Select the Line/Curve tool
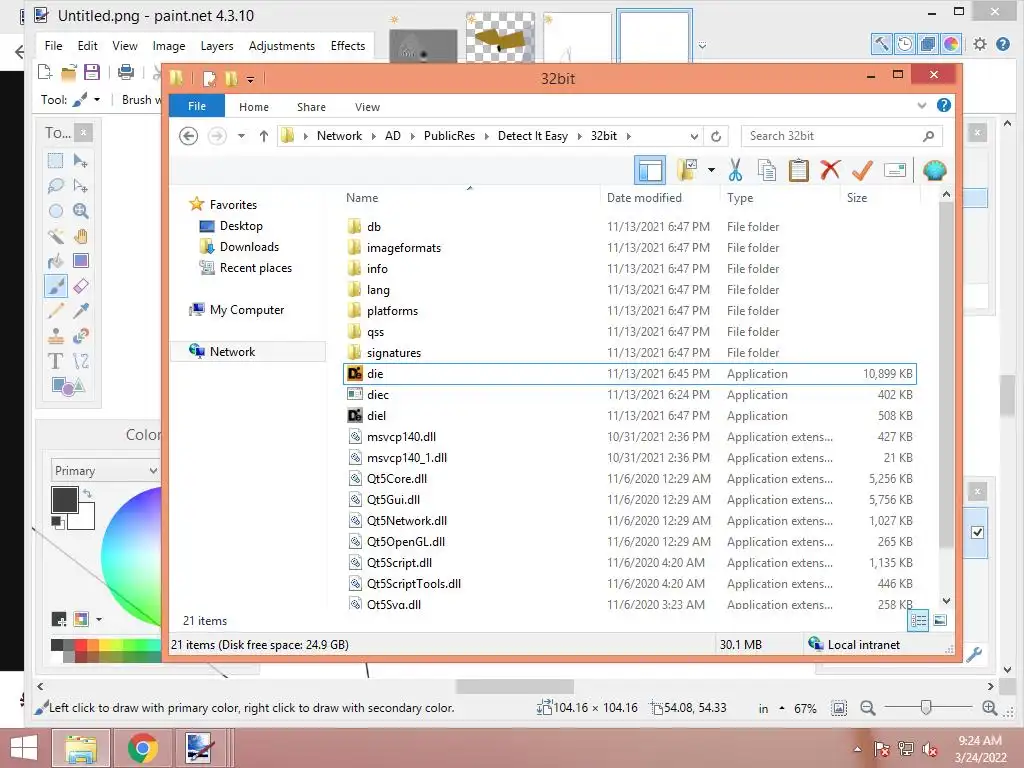Image resolution: width=1024 pixels, height=768 pixels. point(81,360)
